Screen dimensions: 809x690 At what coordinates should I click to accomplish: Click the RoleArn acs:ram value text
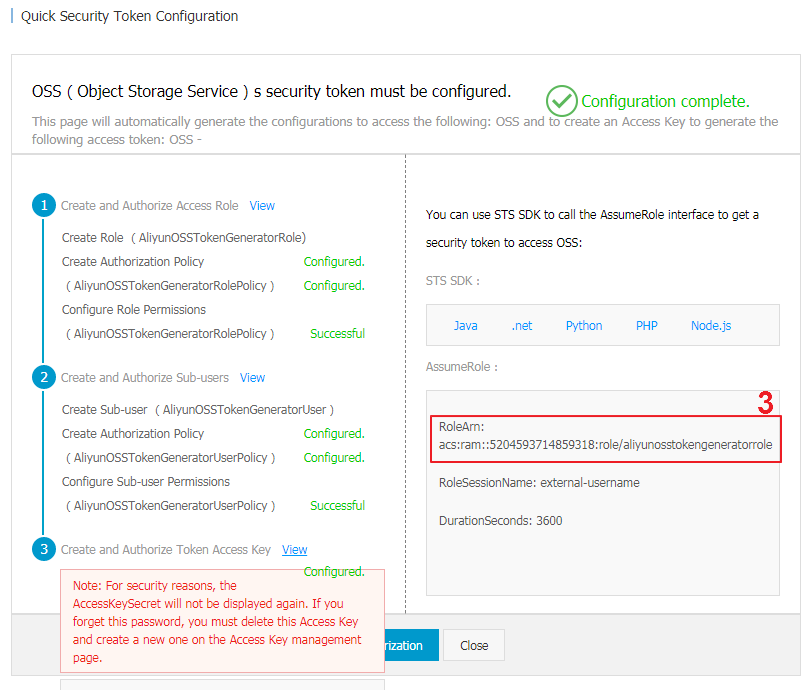[606, 445]
